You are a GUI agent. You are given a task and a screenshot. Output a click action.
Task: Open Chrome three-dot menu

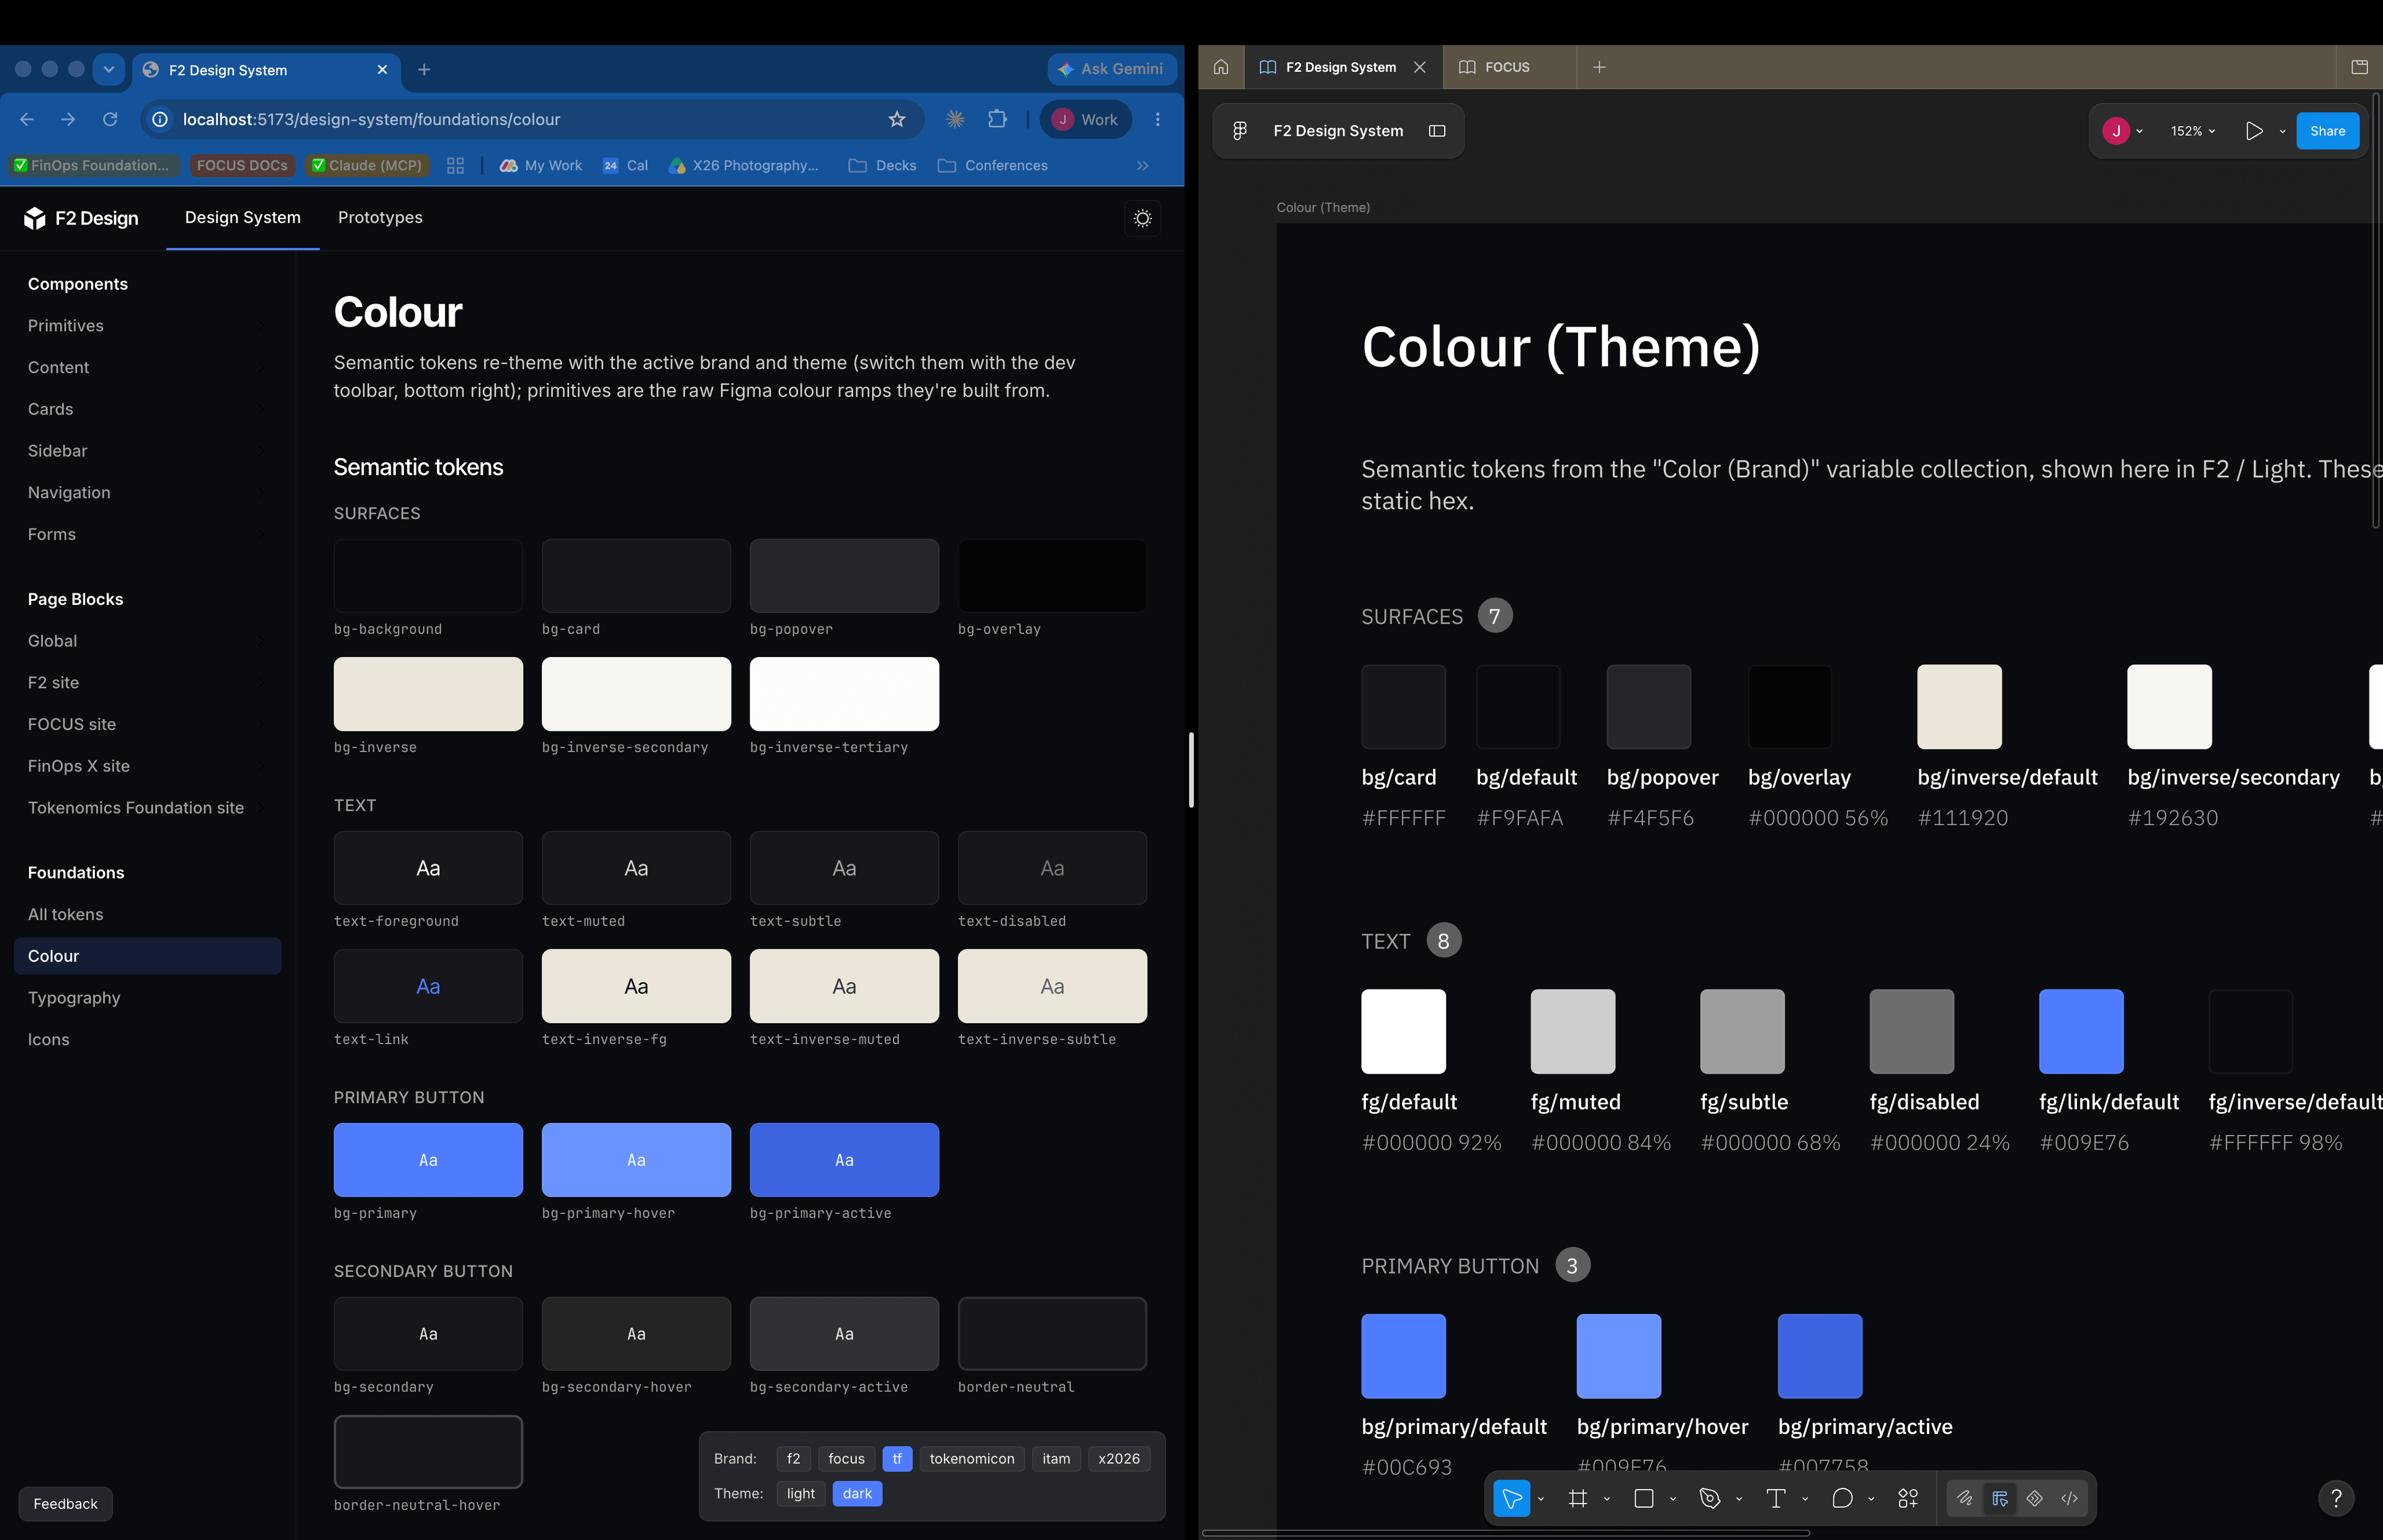[x=1158, y=119]
